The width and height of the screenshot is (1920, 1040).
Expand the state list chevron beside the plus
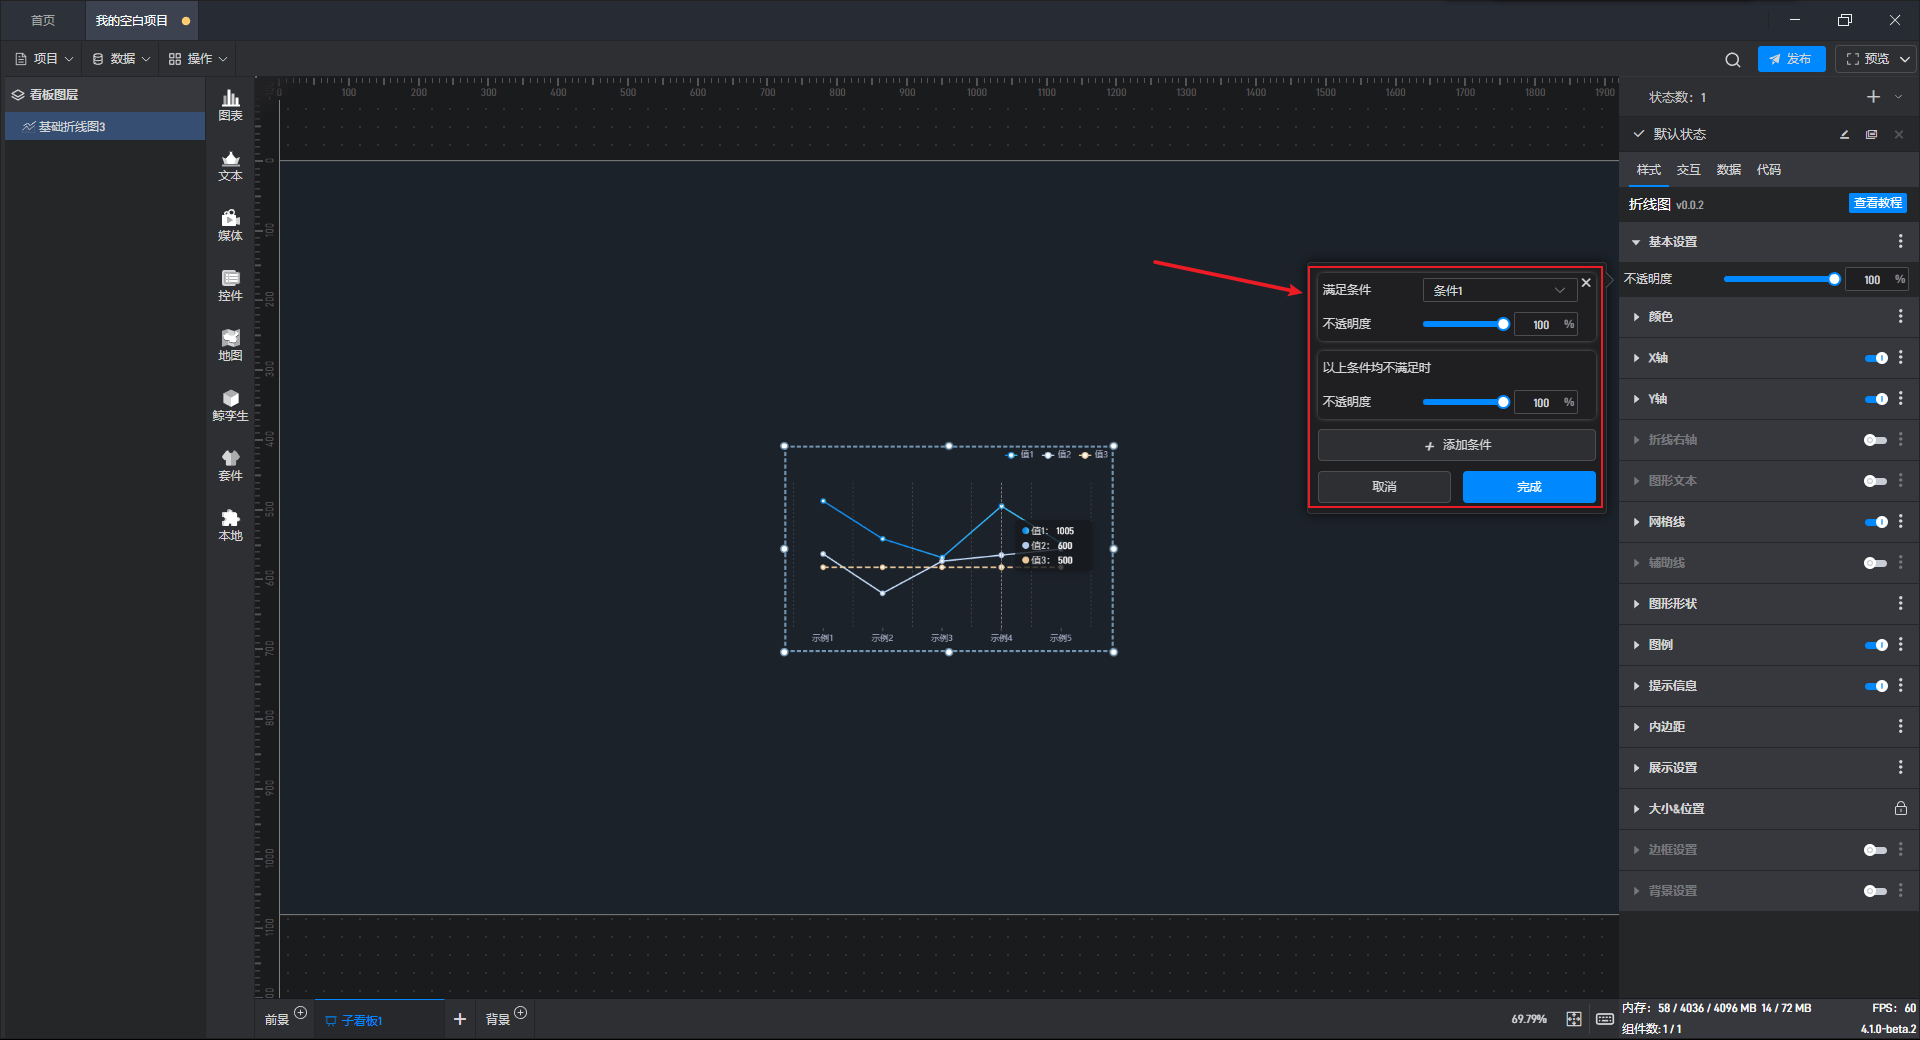click(1898, 97)
